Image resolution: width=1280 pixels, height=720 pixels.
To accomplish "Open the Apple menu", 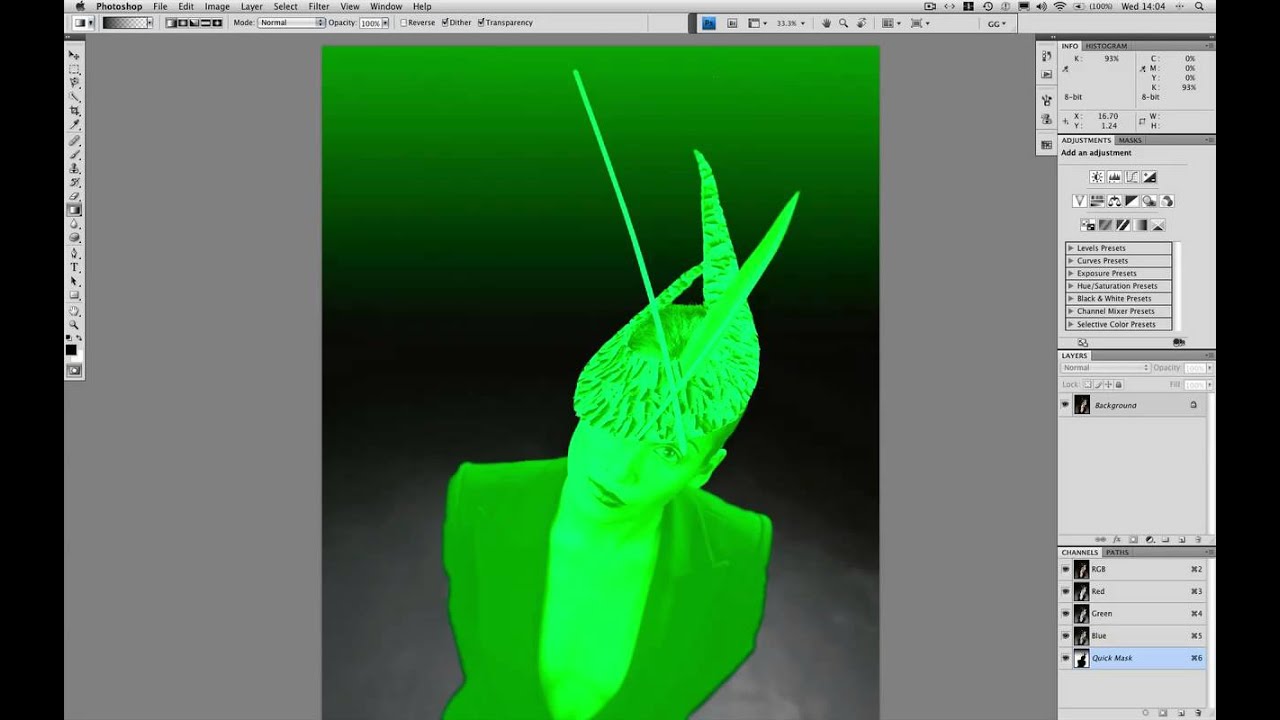I will (79, 6).
